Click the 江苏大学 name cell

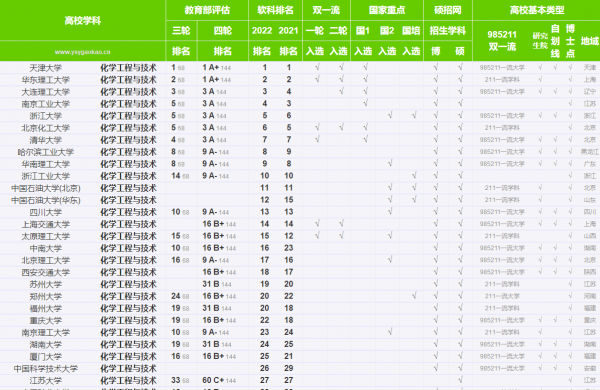click(46, 381)
